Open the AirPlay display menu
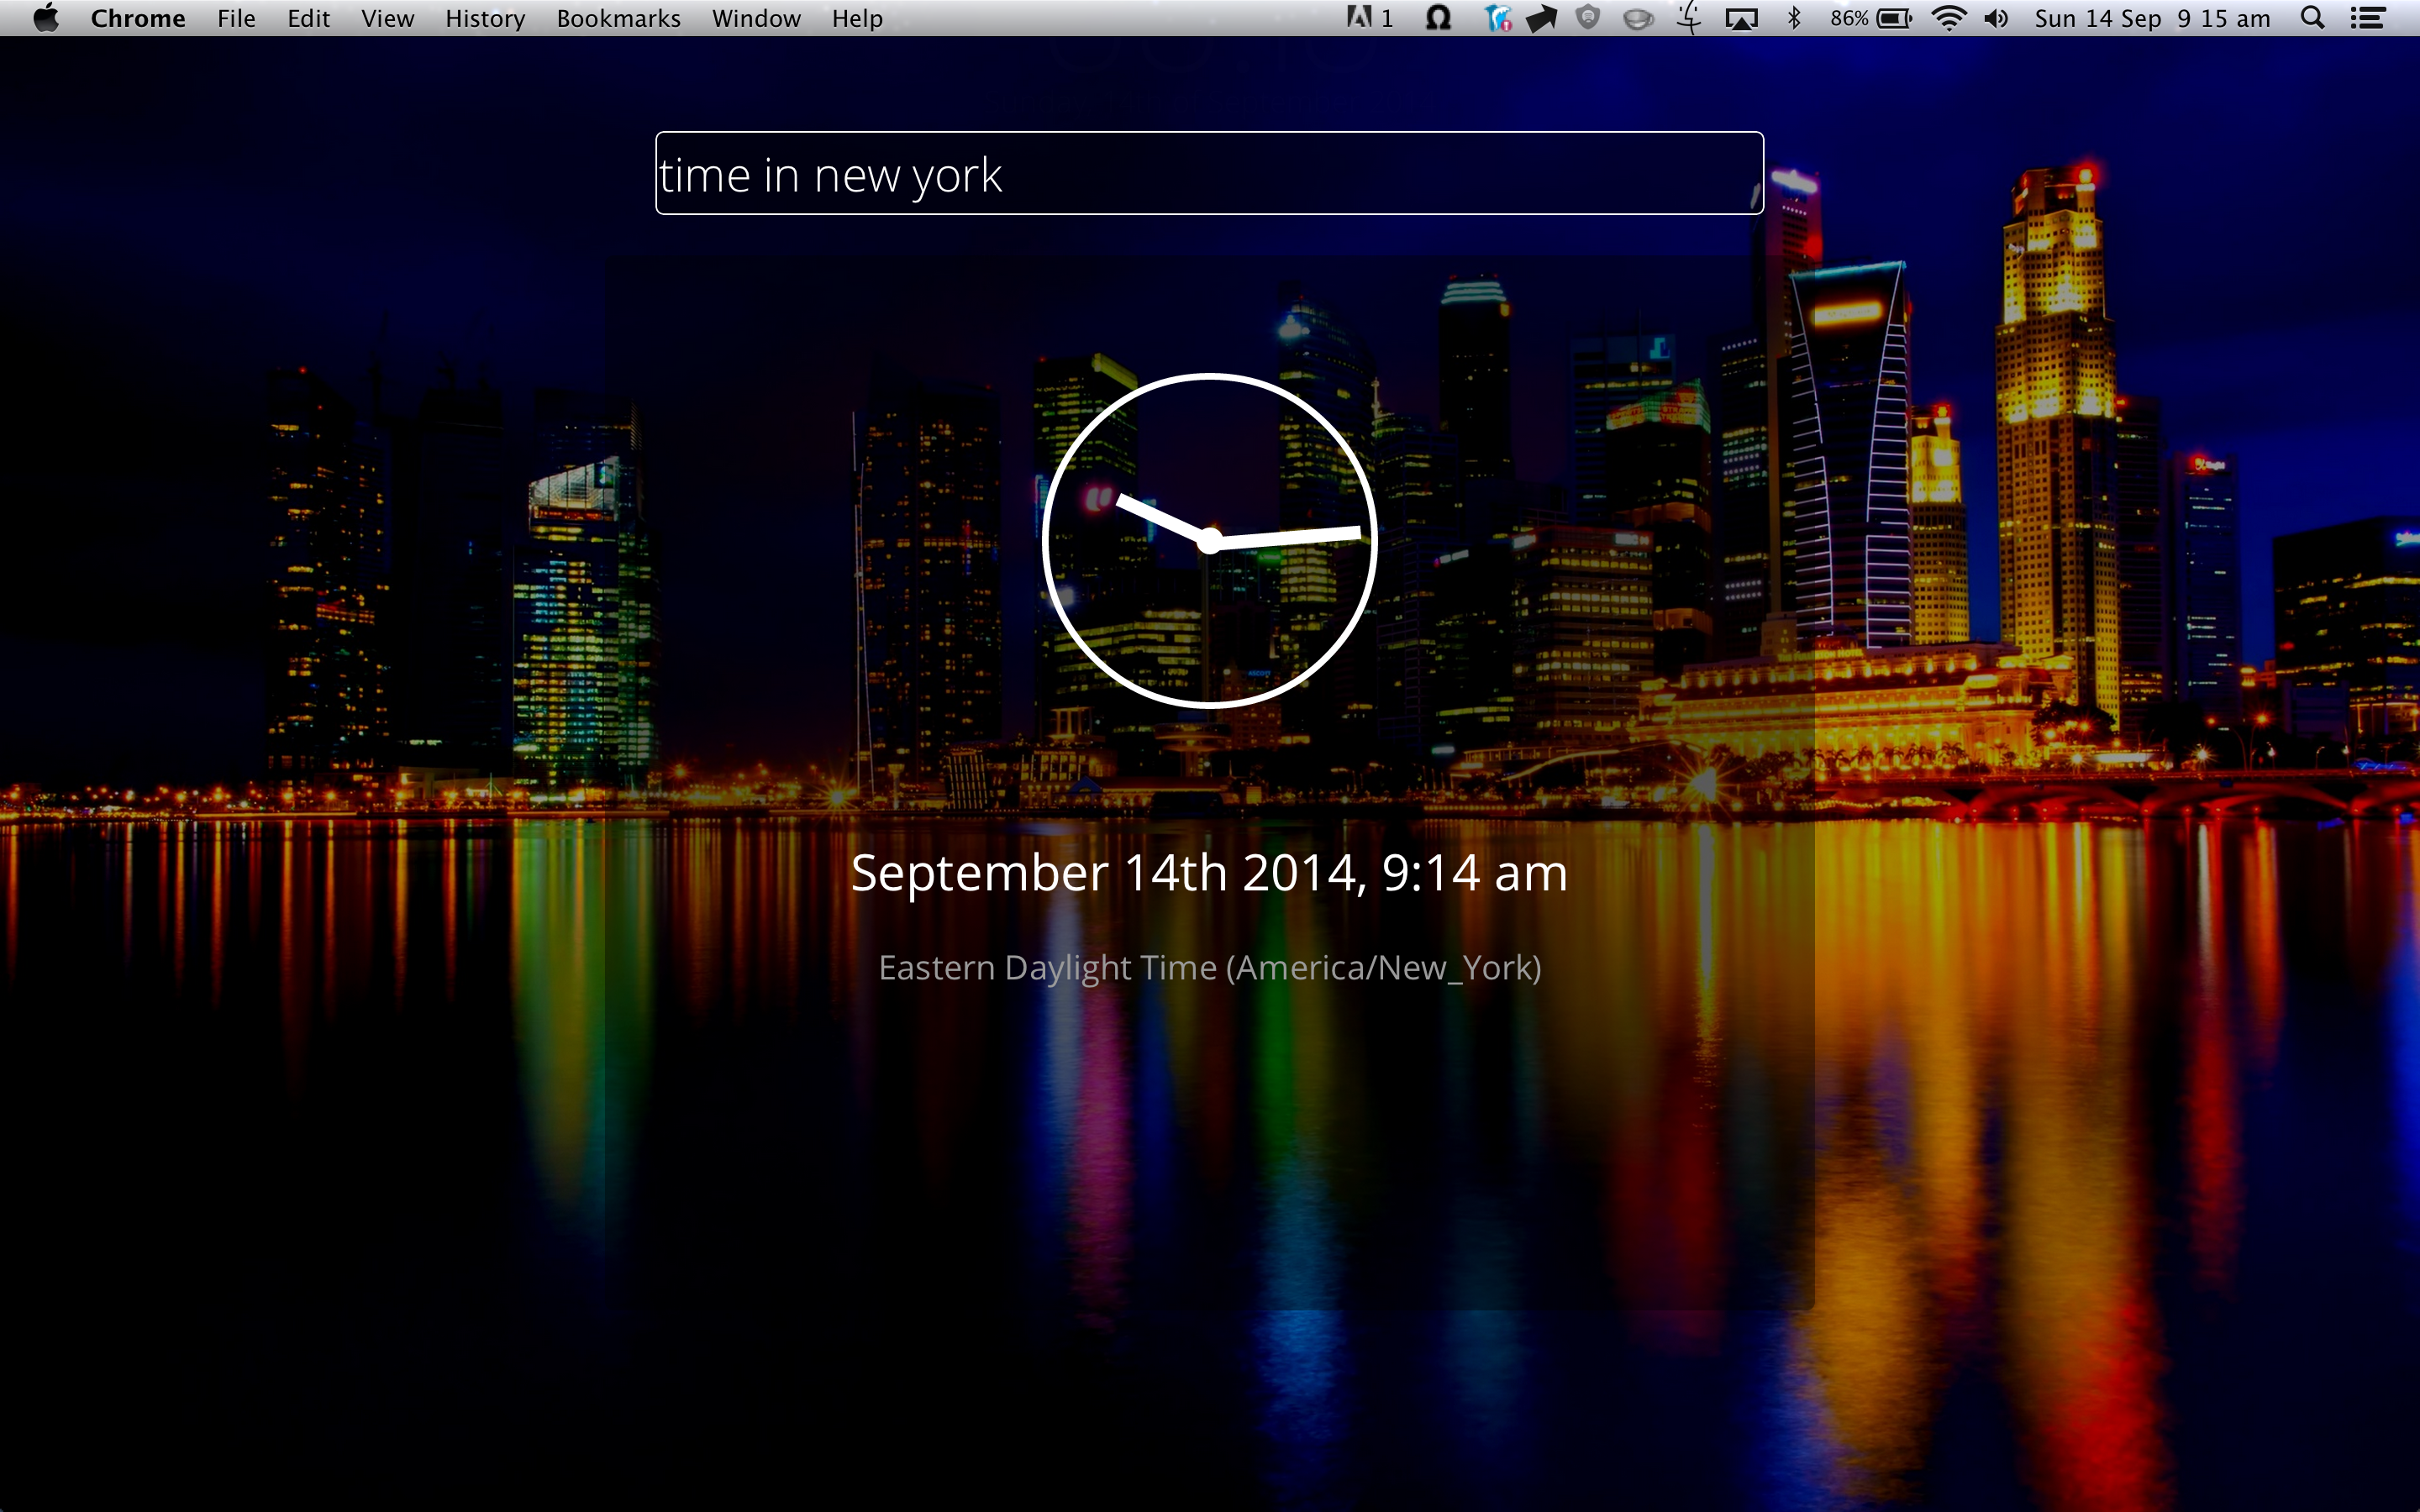2420x1512 pixels. pyautogui.click(x=1741, y=18)
